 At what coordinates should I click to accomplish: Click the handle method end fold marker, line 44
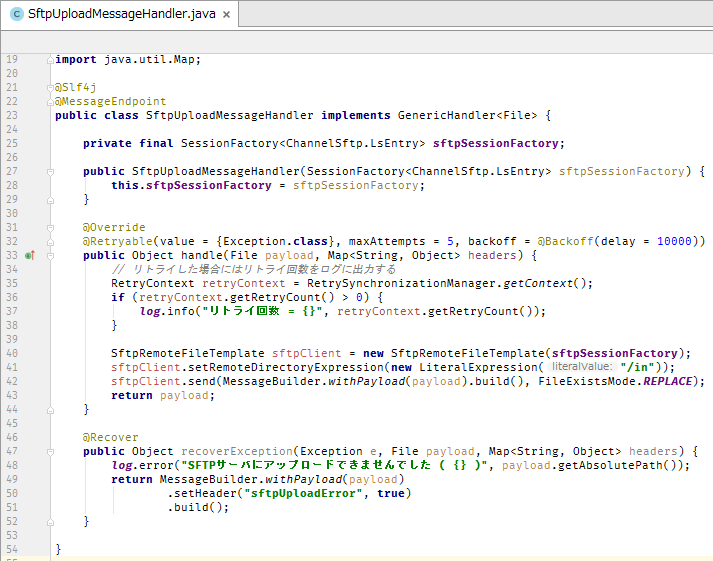50,410
